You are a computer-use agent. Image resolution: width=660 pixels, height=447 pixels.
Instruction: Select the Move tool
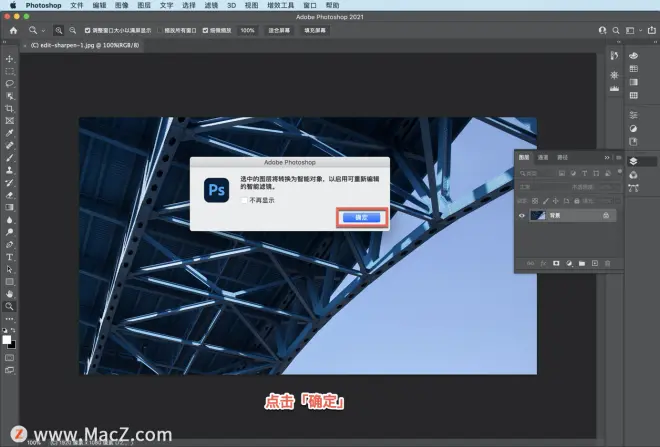coord(9,59)
